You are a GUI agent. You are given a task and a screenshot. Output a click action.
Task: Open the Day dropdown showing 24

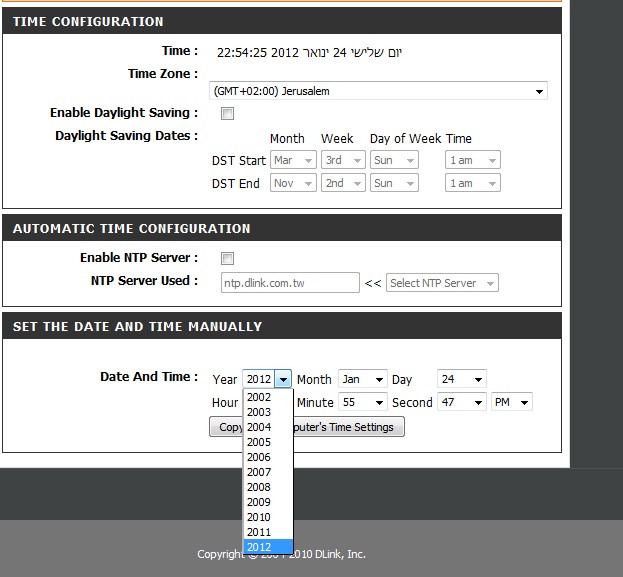click(461, 380)
